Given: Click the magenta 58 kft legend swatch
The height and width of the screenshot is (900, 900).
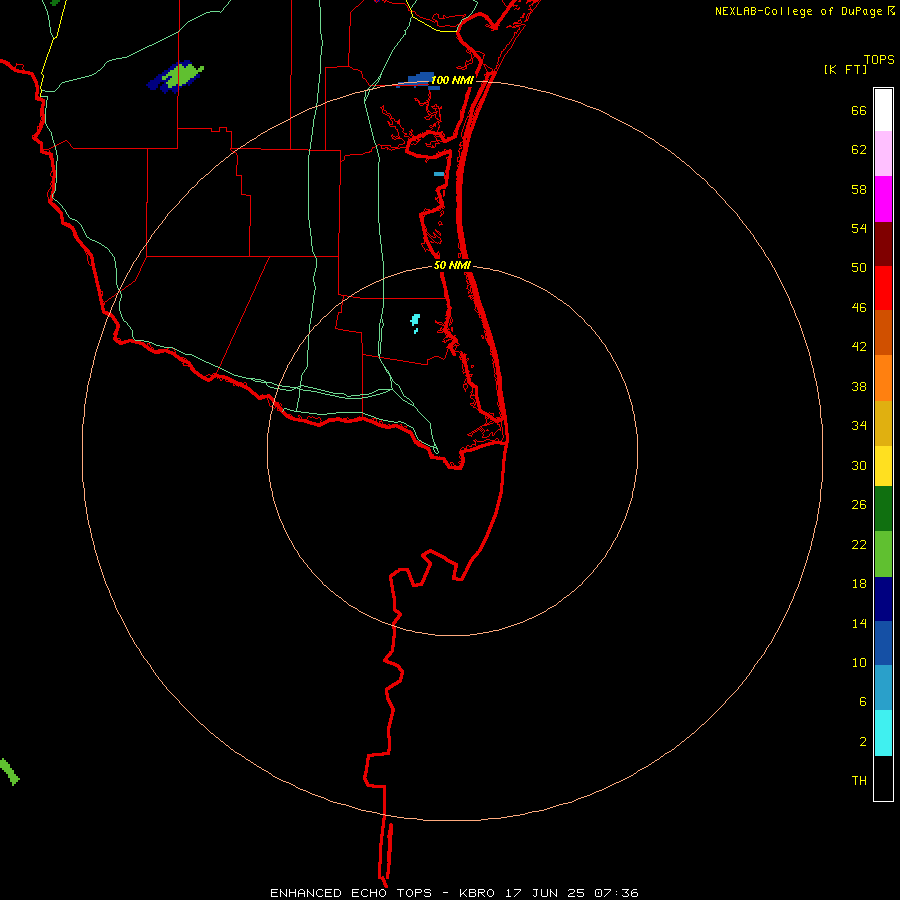Looking at the screenshot, I should click(x=883, y=199).
